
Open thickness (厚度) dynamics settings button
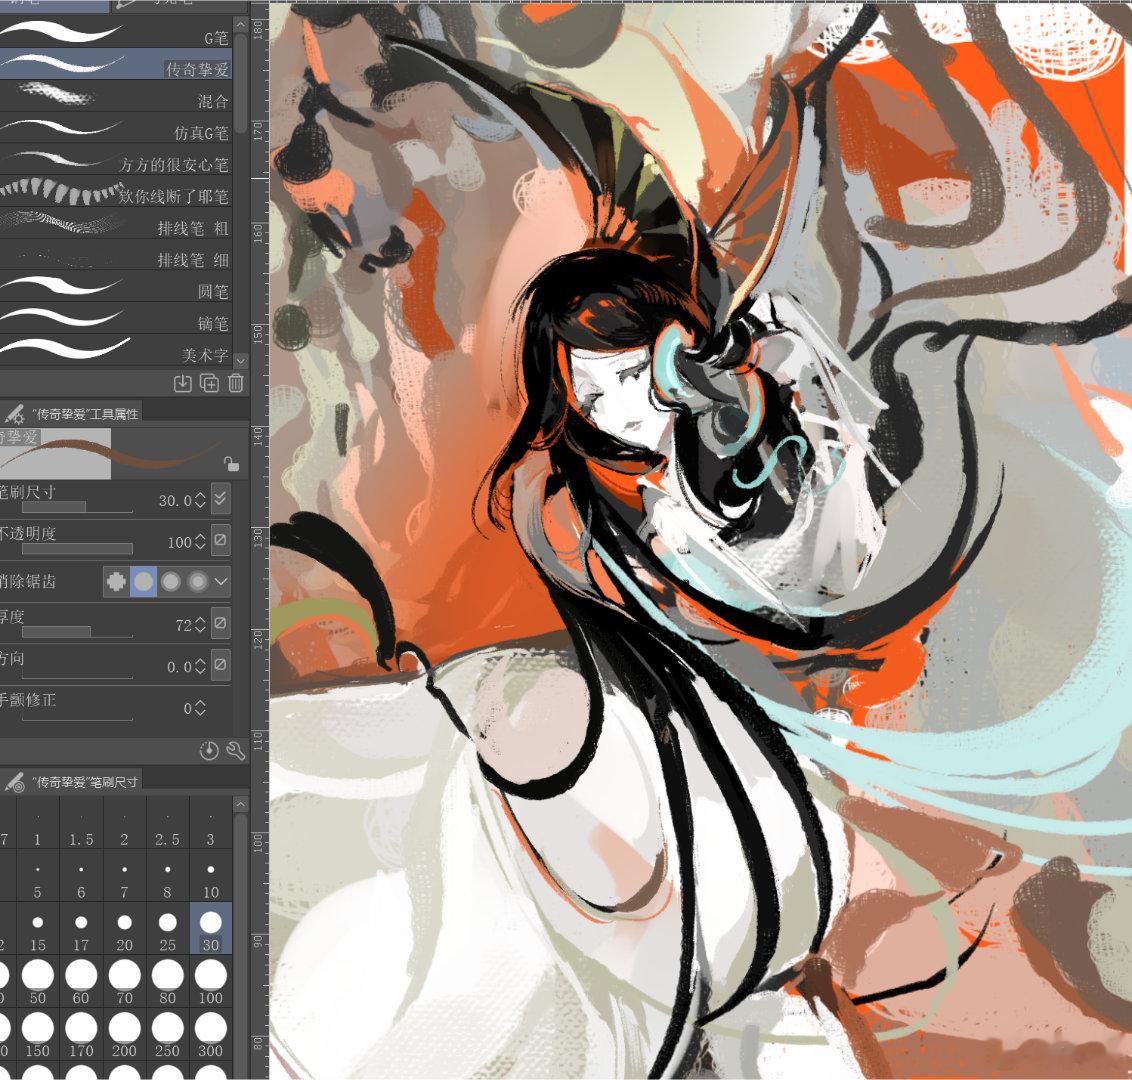pos(221,624)
